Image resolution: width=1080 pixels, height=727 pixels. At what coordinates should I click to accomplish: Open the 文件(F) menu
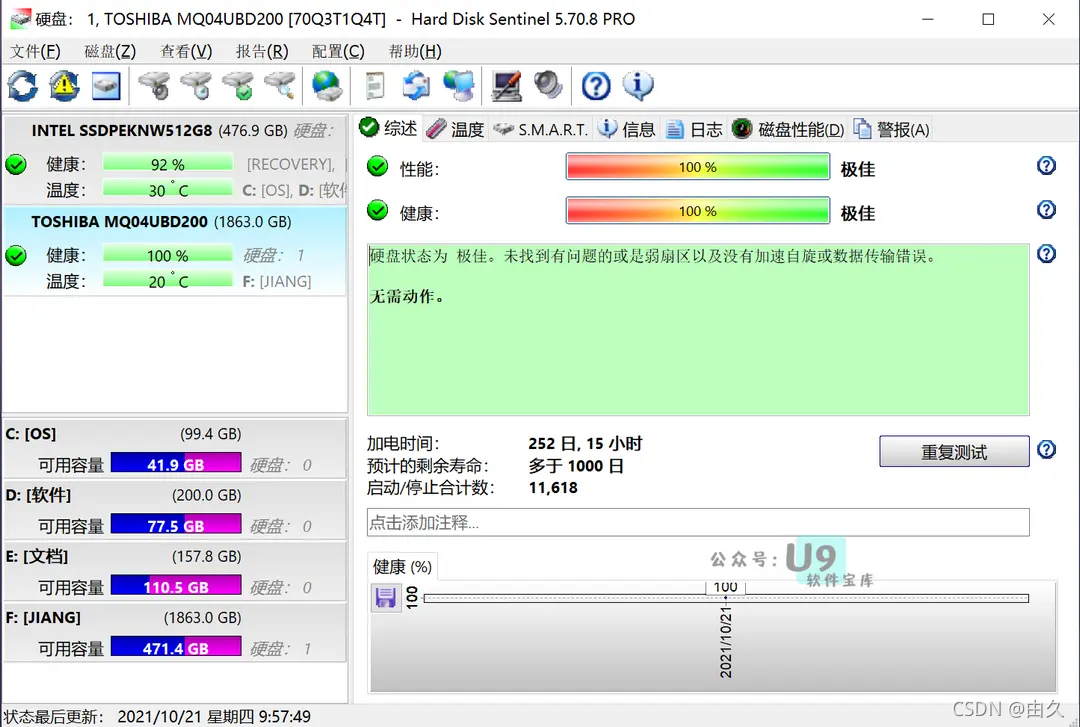[35, 52]
